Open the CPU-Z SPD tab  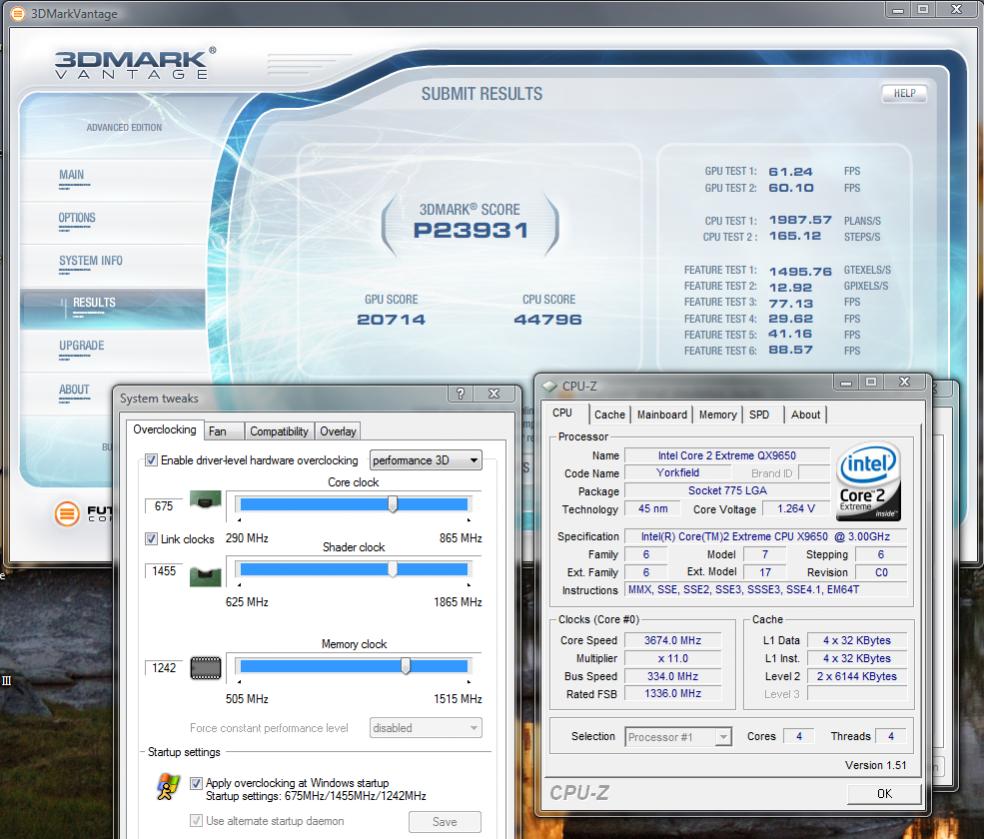[x=759, y=415]
